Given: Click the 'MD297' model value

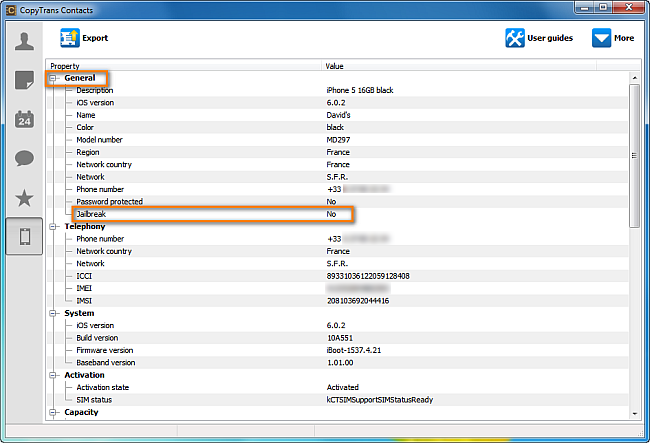Looking at the screenshot, I should coord(338,140).
